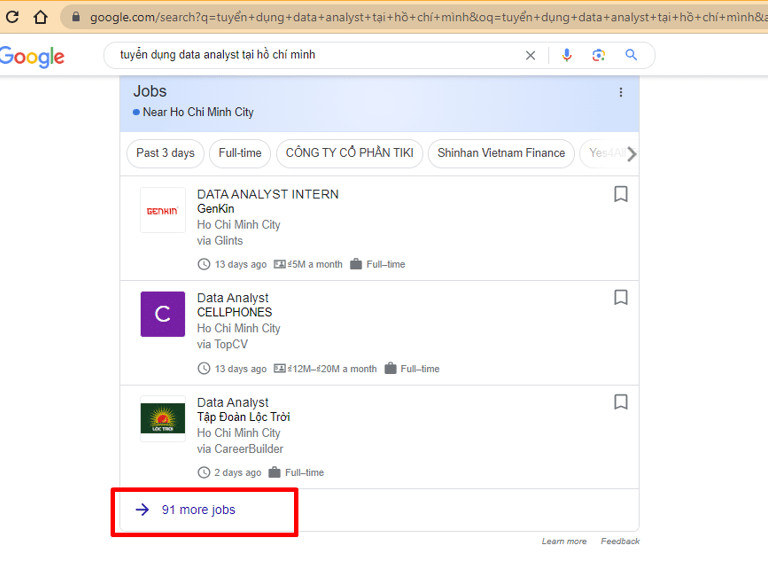Click the arrow beside 91 more jobs
Viewport: 768px width, 561px height.
143,510
